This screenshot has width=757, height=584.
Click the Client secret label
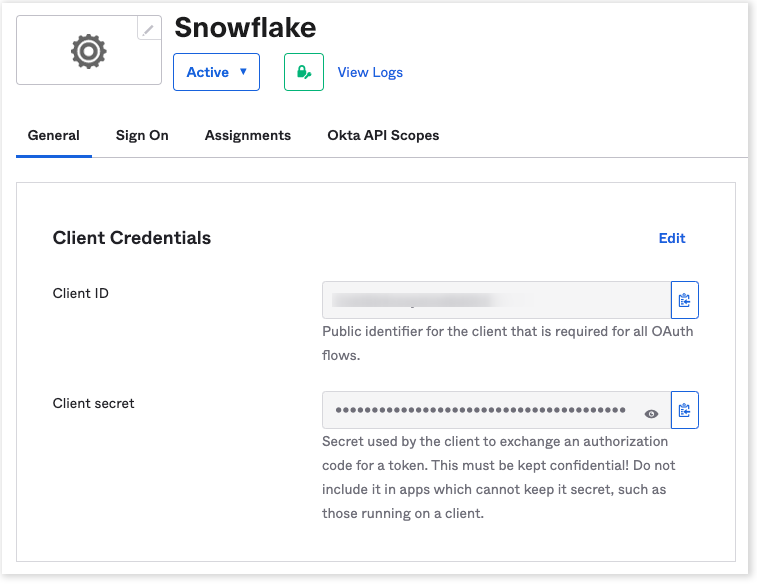pos(94,404)
